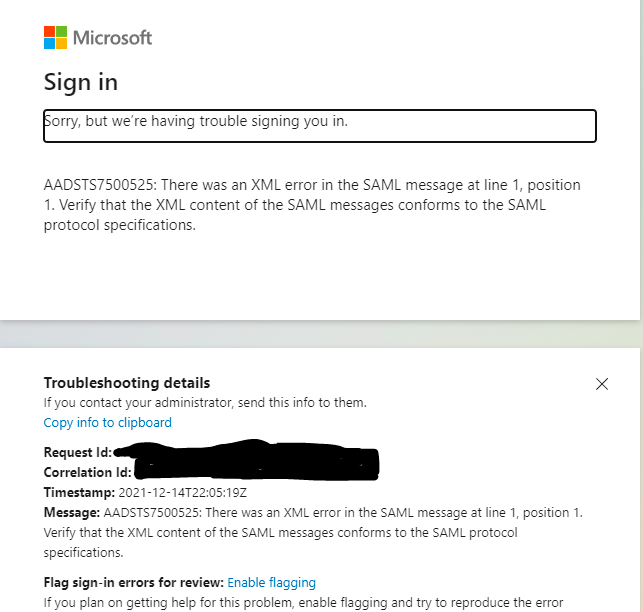
Task: Click the AADSTS7500525 error paragraph under Sign in
Action: (x=312, y=205)
